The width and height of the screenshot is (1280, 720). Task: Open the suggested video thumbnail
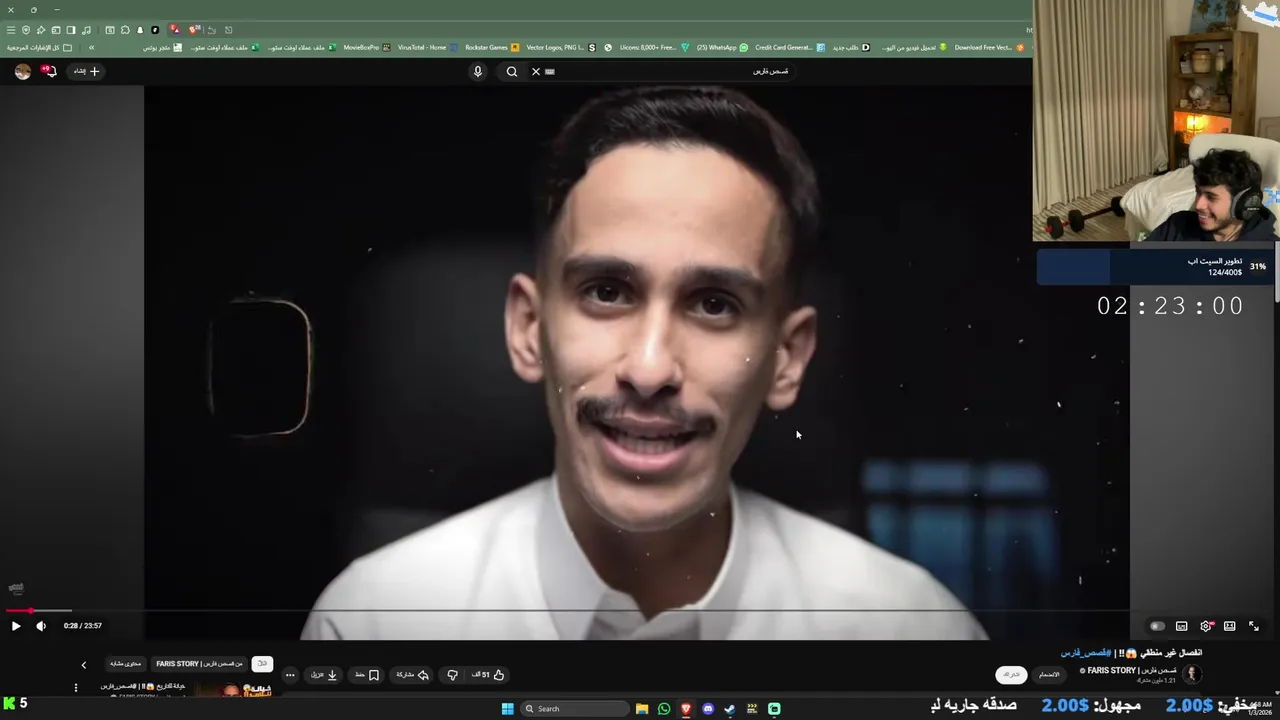233,689
